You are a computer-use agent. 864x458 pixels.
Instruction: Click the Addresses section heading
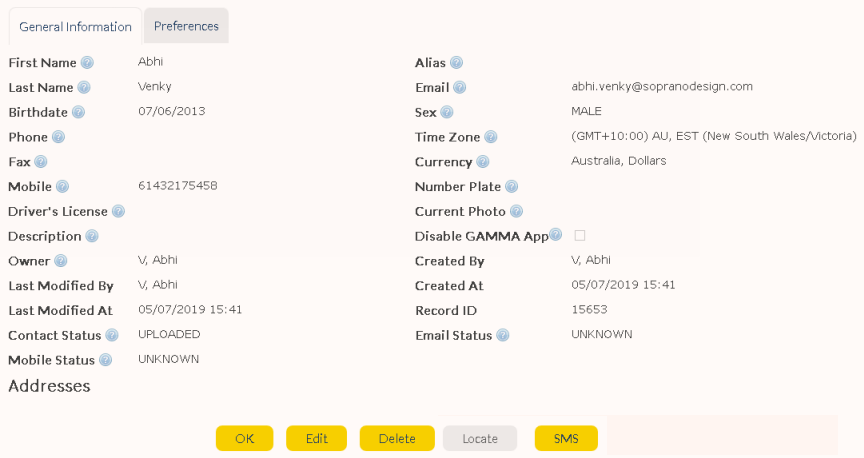(49, 386)
